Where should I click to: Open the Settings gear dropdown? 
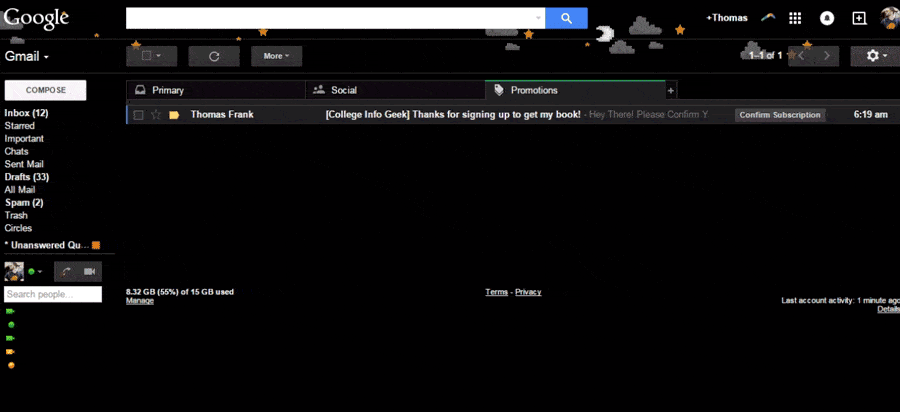click(x=876, y=56)
